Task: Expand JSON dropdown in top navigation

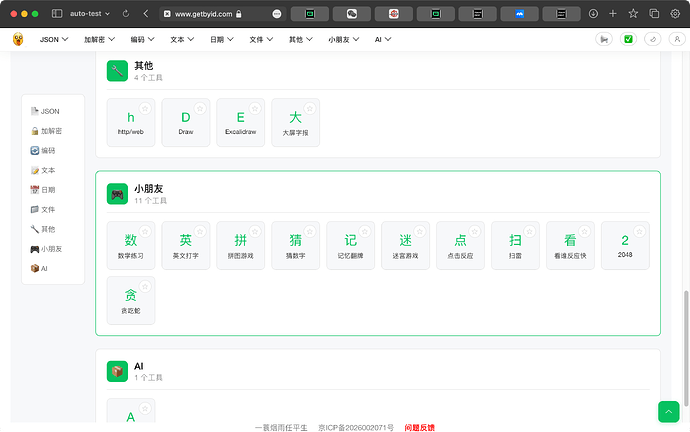Action: coord(54,40)
